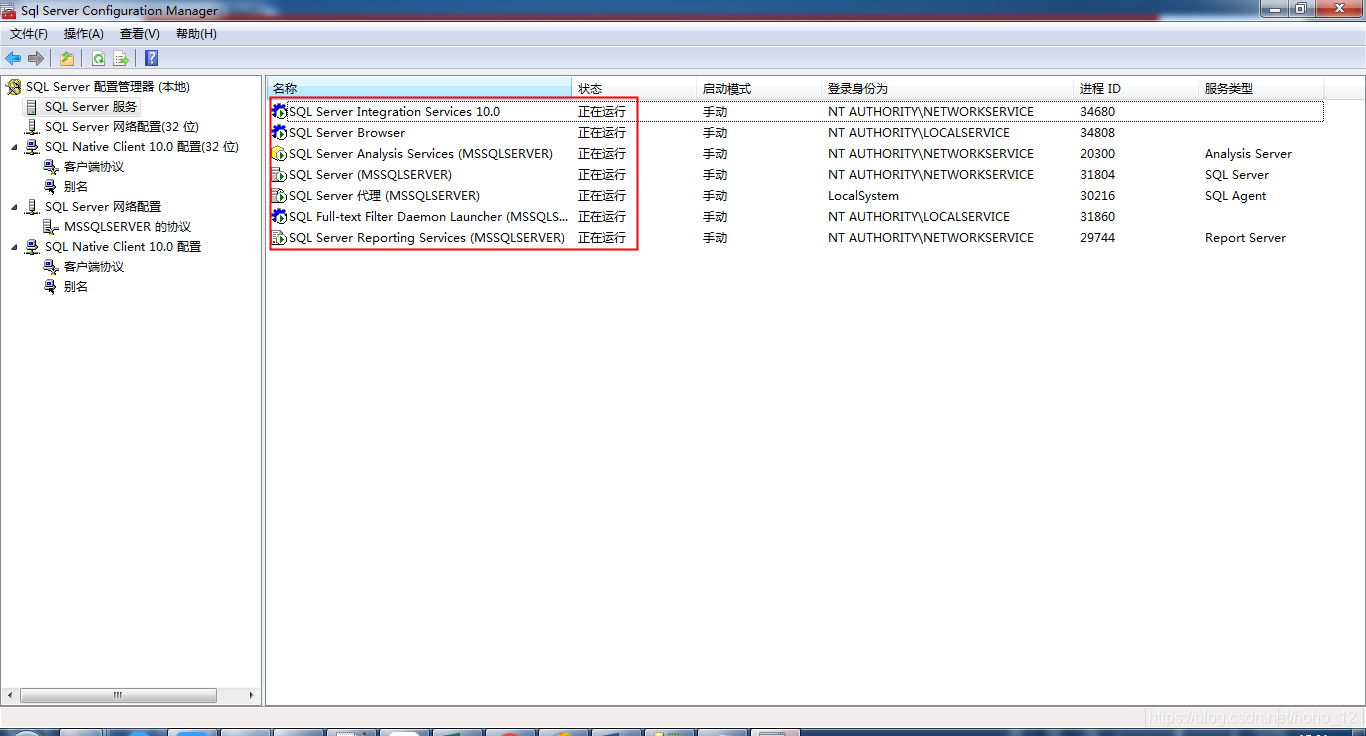
Task: Click the SQL Server (MSSQLSERVER) service icon
Action: point(280,175)
